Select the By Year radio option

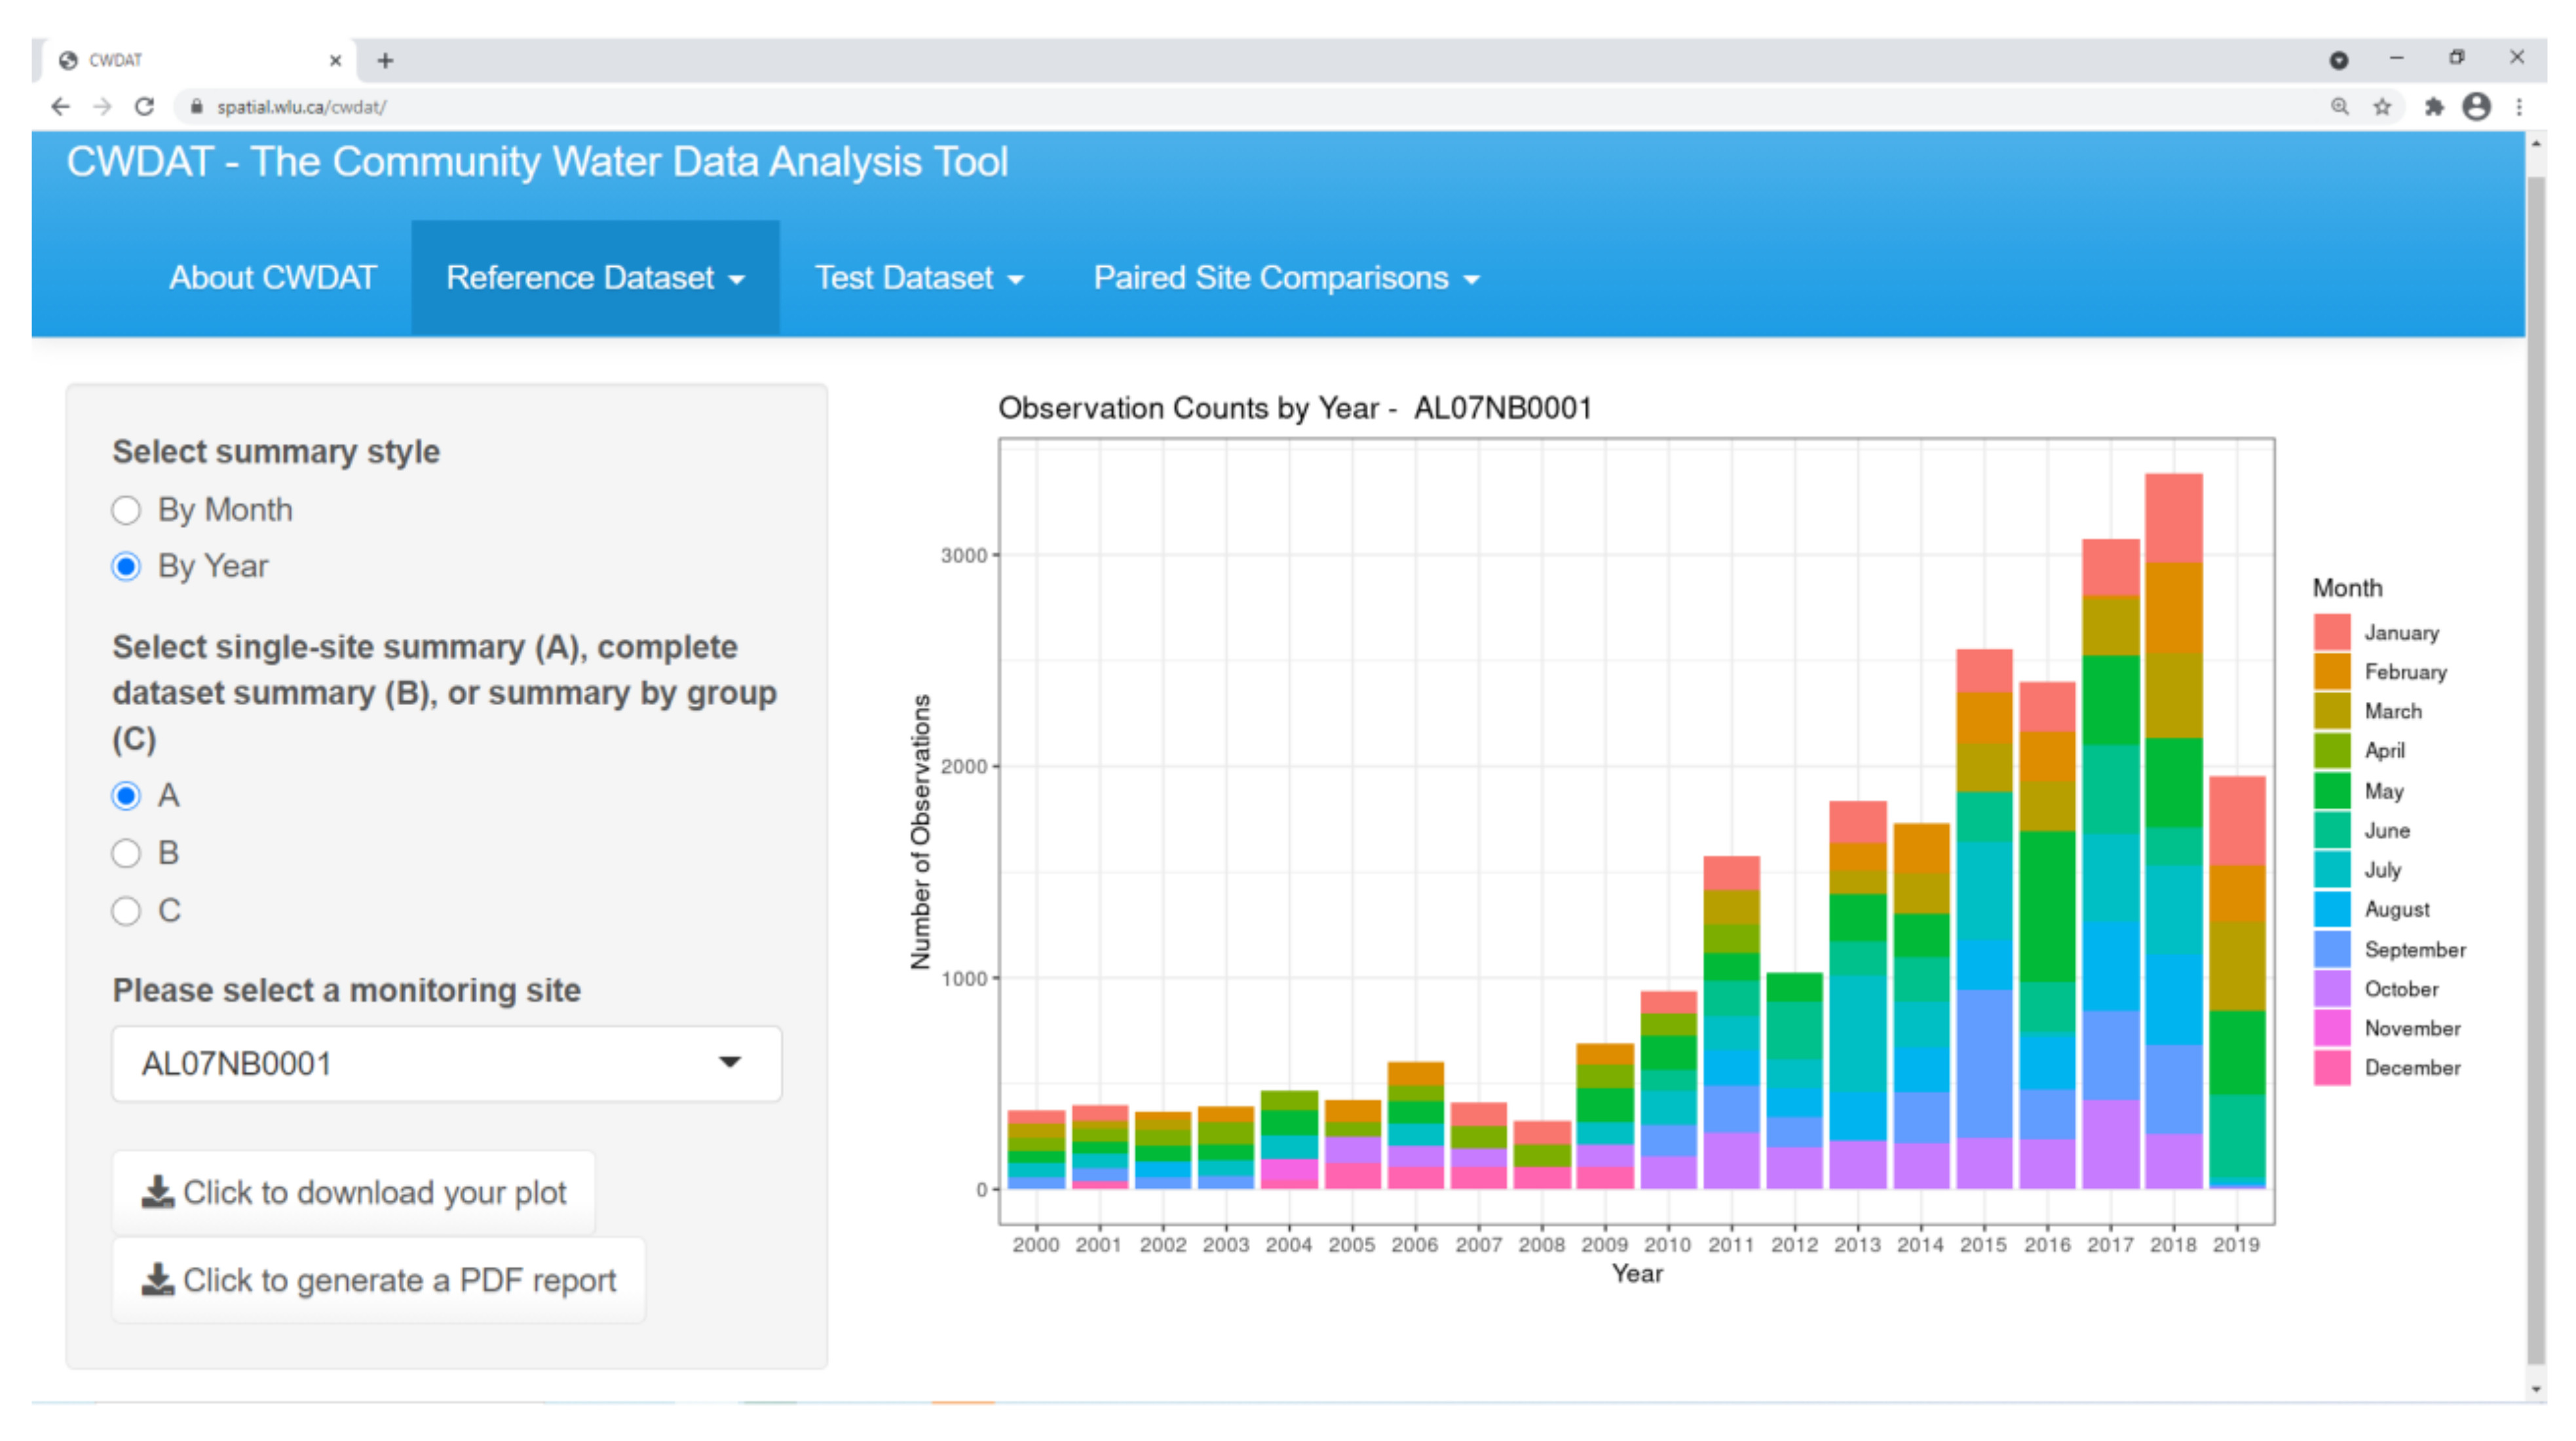[x=126, y=567]
